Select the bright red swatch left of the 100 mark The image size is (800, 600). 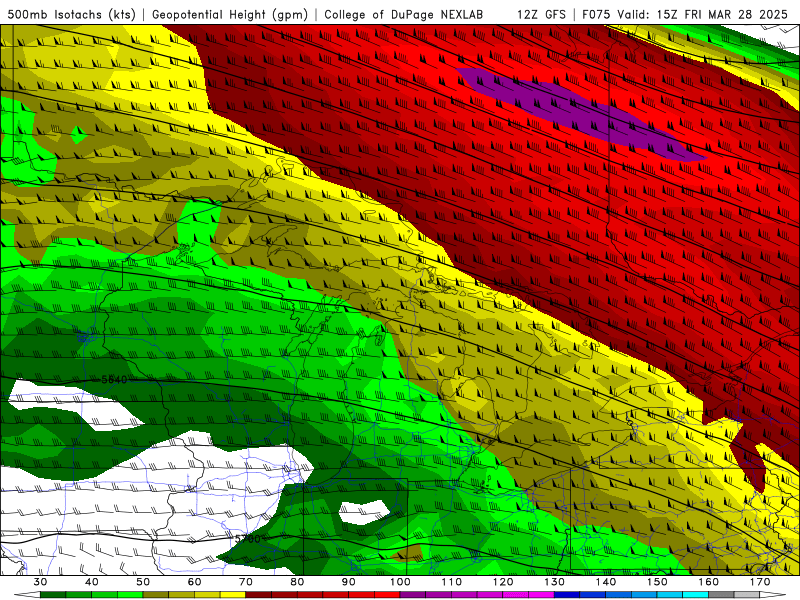[x=388, y=595]
